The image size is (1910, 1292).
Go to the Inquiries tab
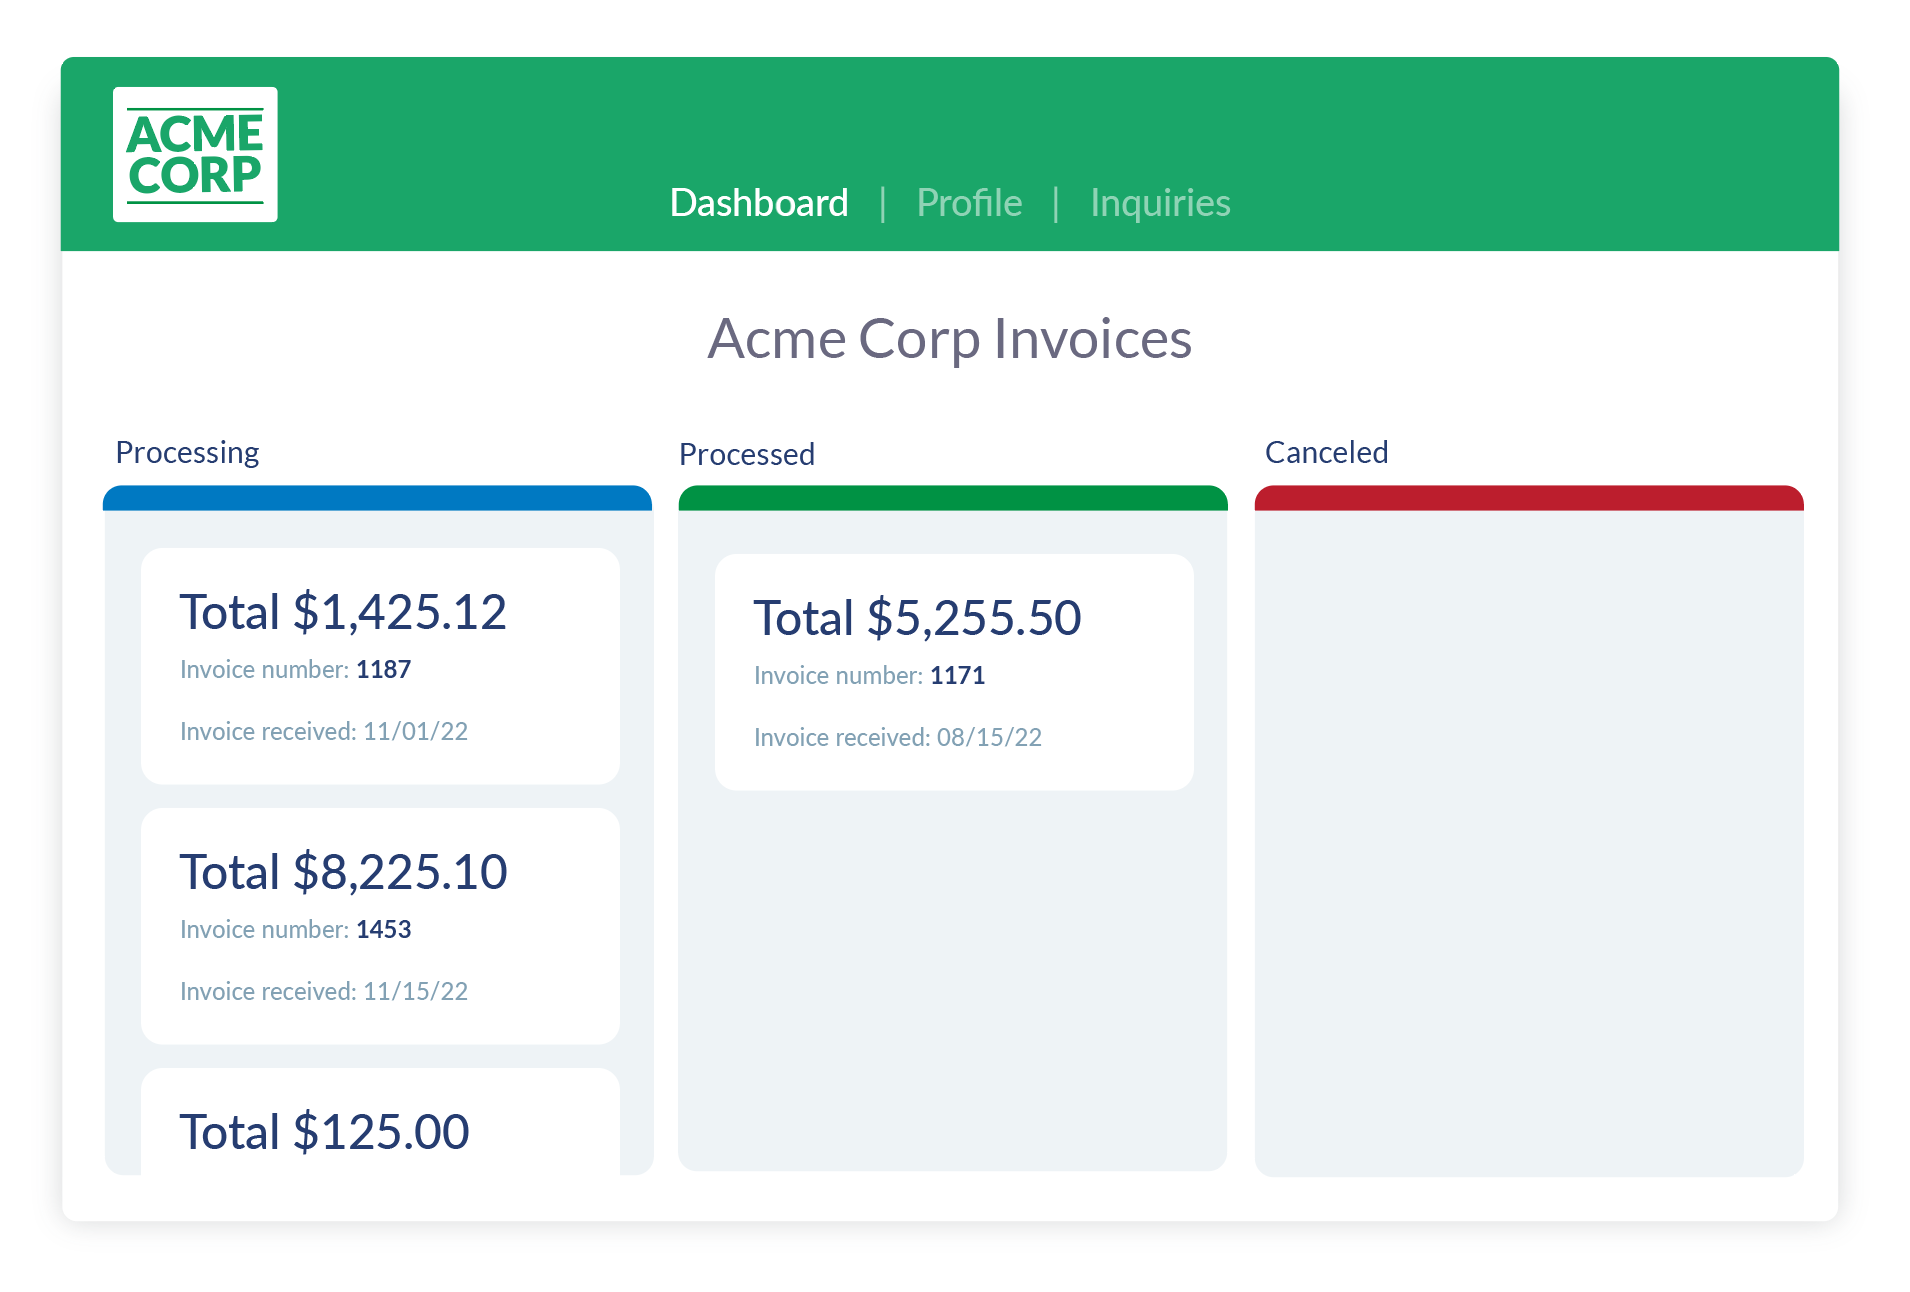1159,203
